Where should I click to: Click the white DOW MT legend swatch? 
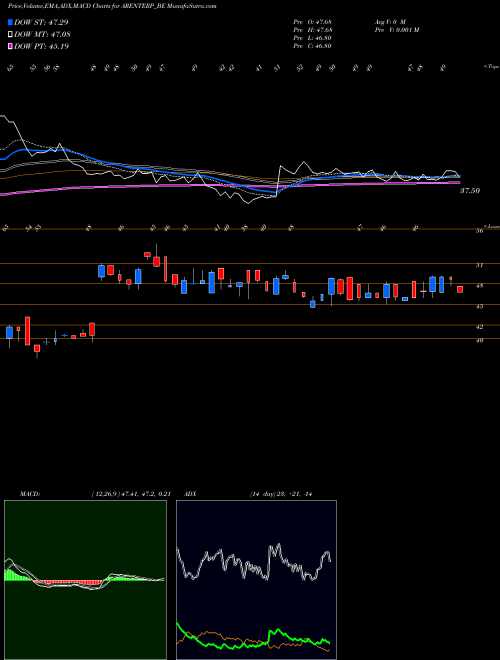pyautogui.click(x=10, y=34)
